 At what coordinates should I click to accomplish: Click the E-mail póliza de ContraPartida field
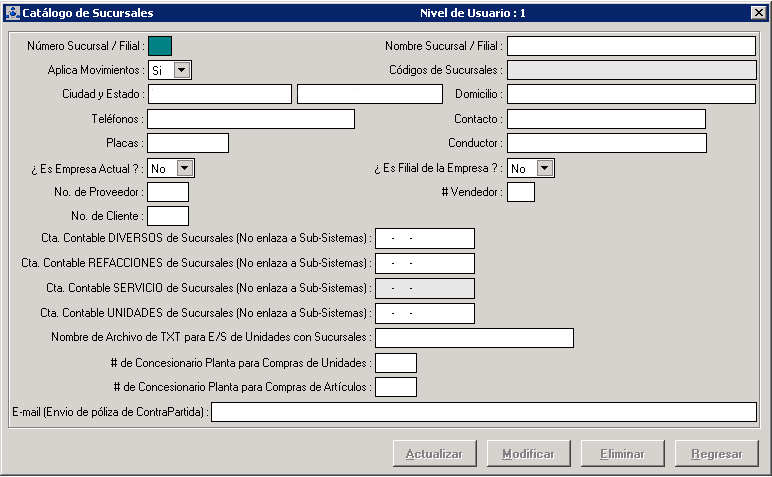(x=483, y=412)
